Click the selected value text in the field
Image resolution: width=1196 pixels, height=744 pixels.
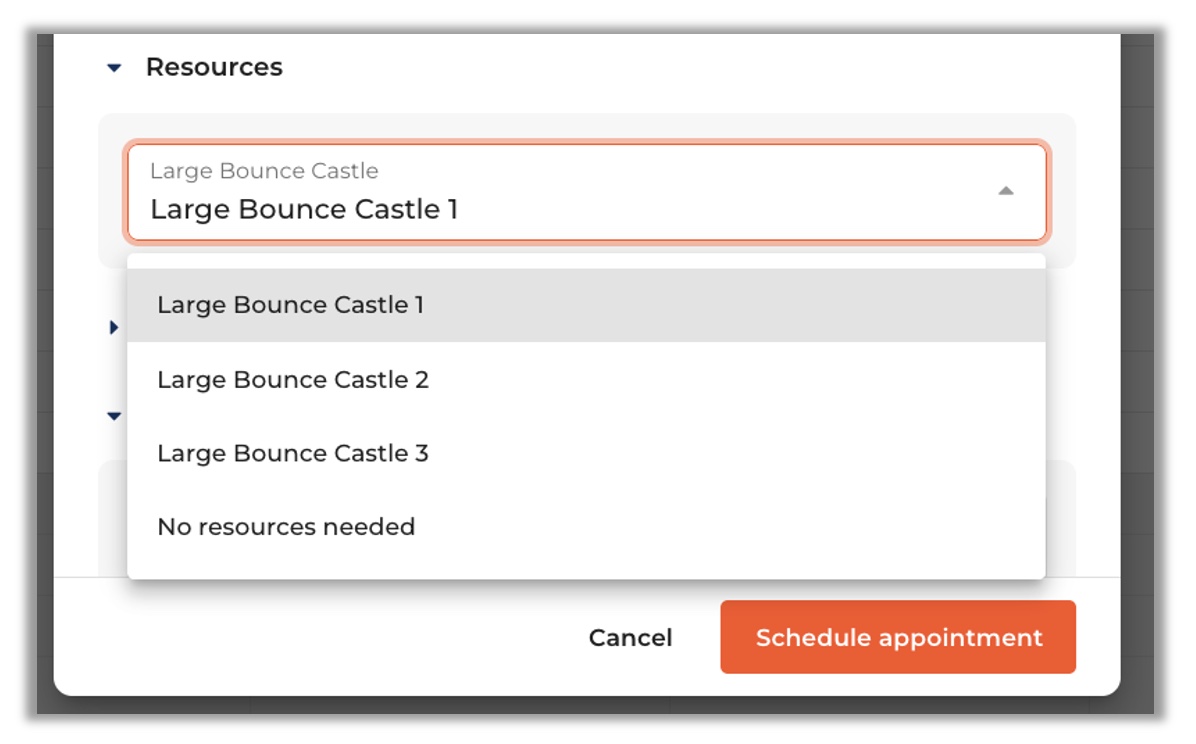pyautogui.click(x=304, y=210)
